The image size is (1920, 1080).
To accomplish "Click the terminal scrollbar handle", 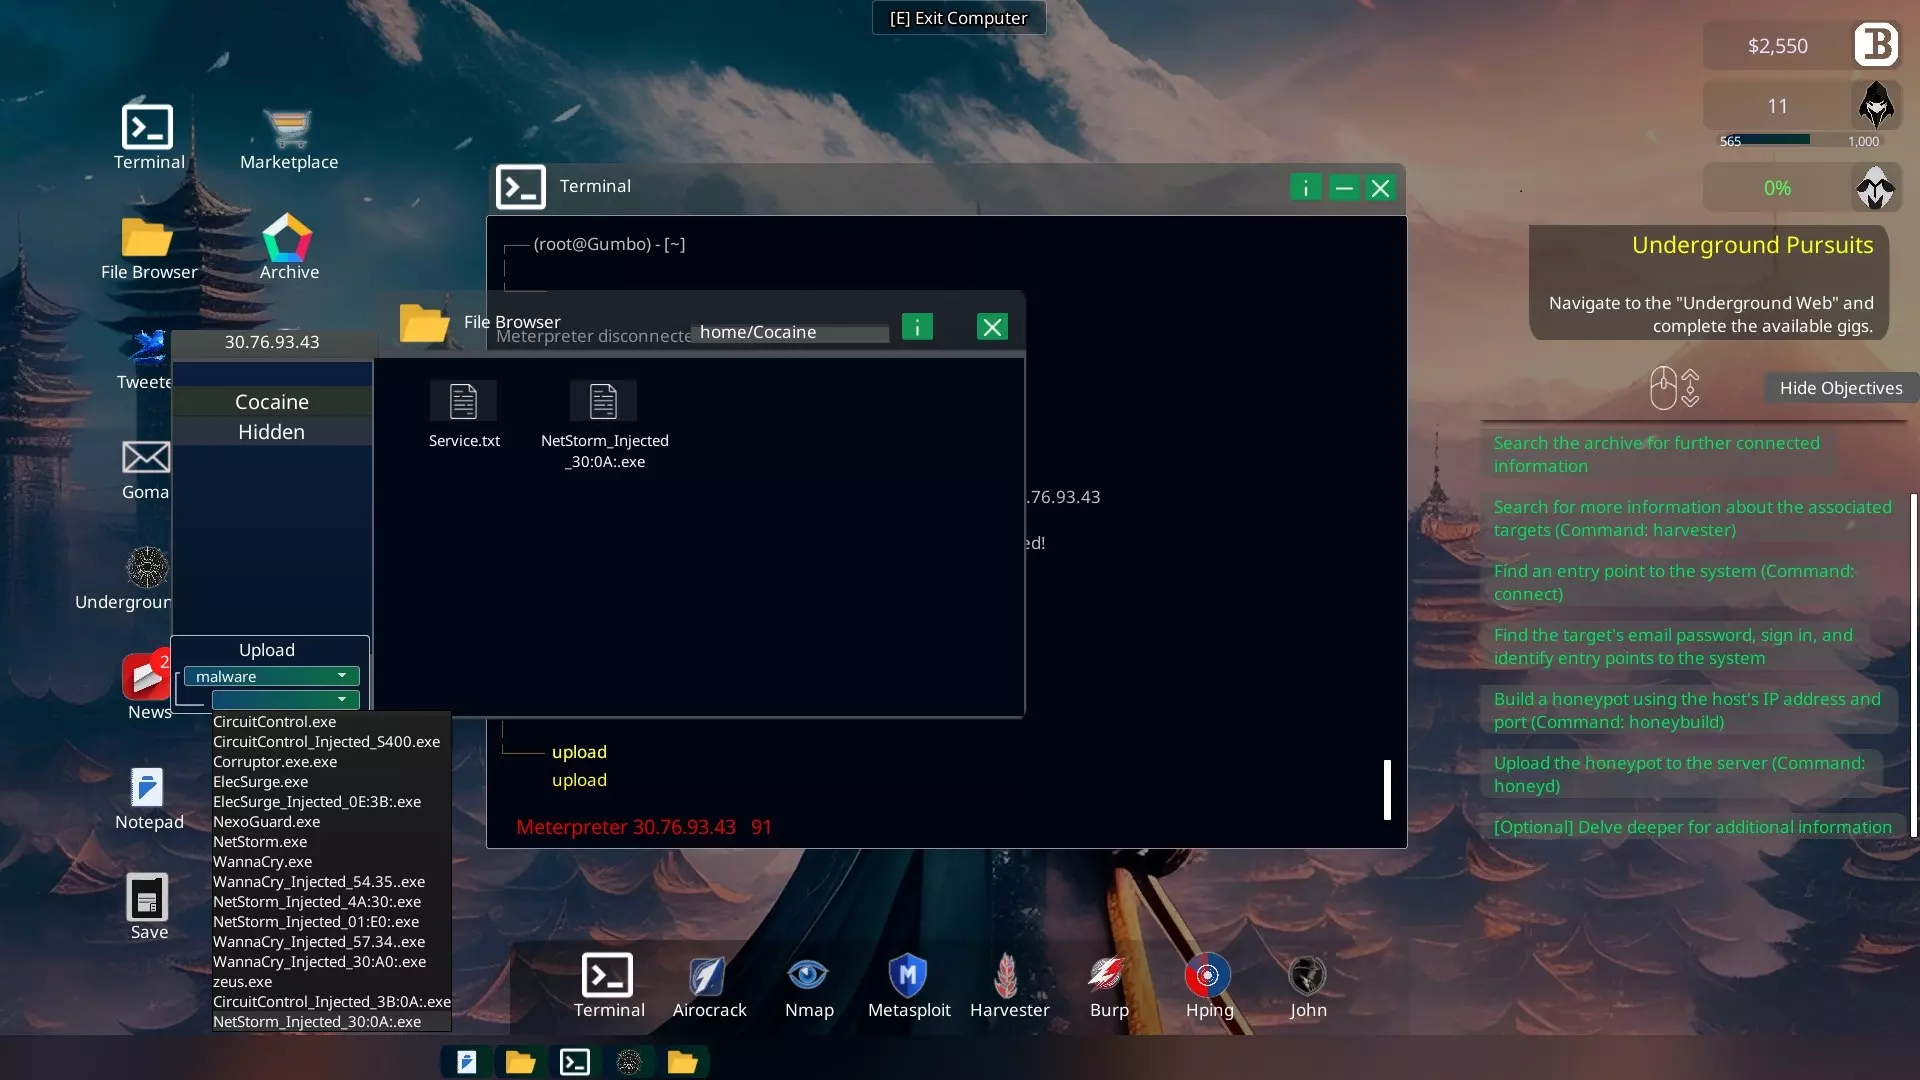I will point(1387,789).
